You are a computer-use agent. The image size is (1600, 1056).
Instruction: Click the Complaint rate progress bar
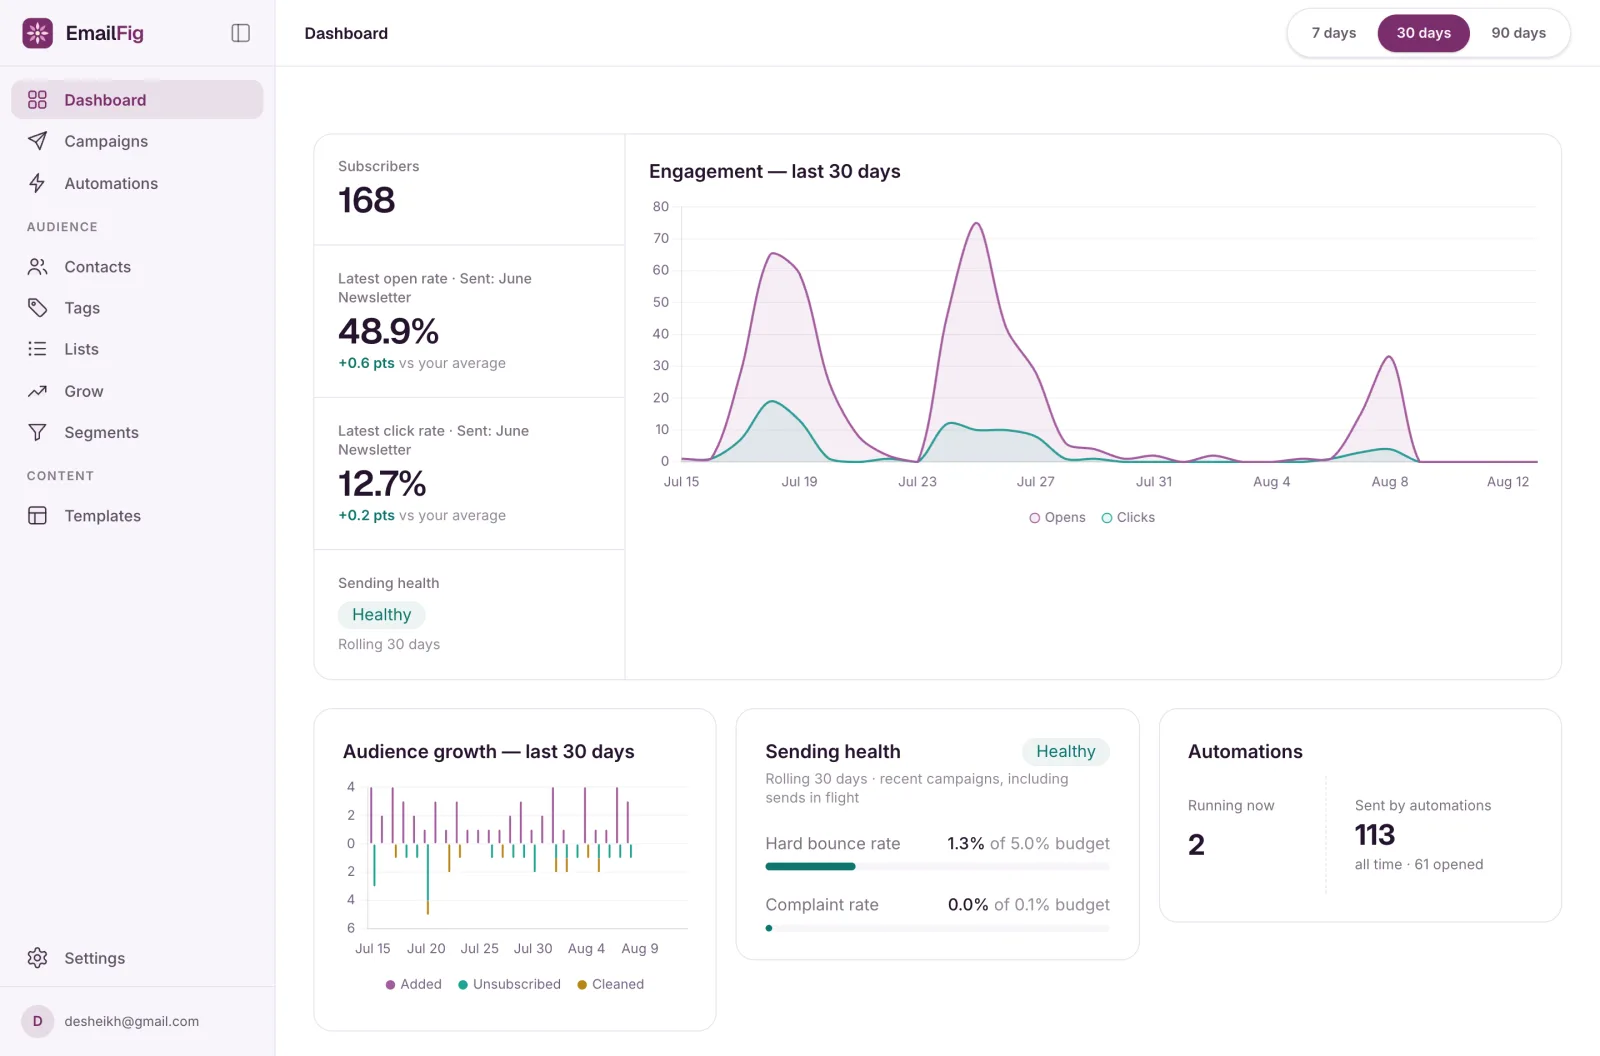[x=937, y=928]
